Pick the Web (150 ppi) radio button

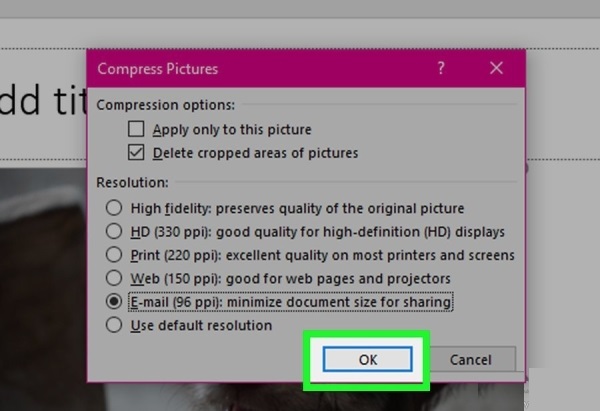(x=114, y=277)
